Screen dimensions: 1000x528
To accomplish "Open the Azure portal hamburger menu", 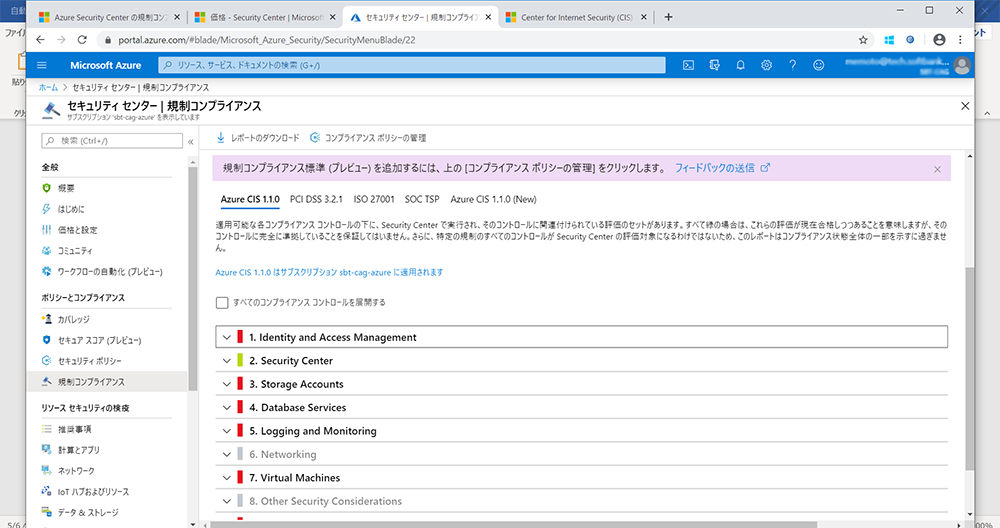I will pyautogui.click(x=42, y=65).
